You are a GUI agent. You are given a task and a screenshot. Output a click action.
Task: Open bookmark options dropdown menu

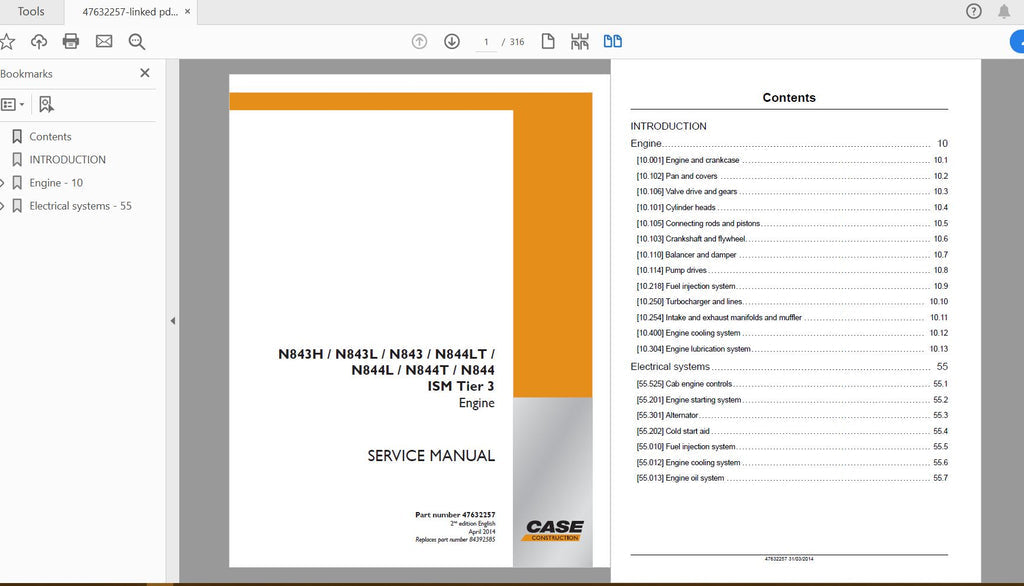[x=12, y=105]
